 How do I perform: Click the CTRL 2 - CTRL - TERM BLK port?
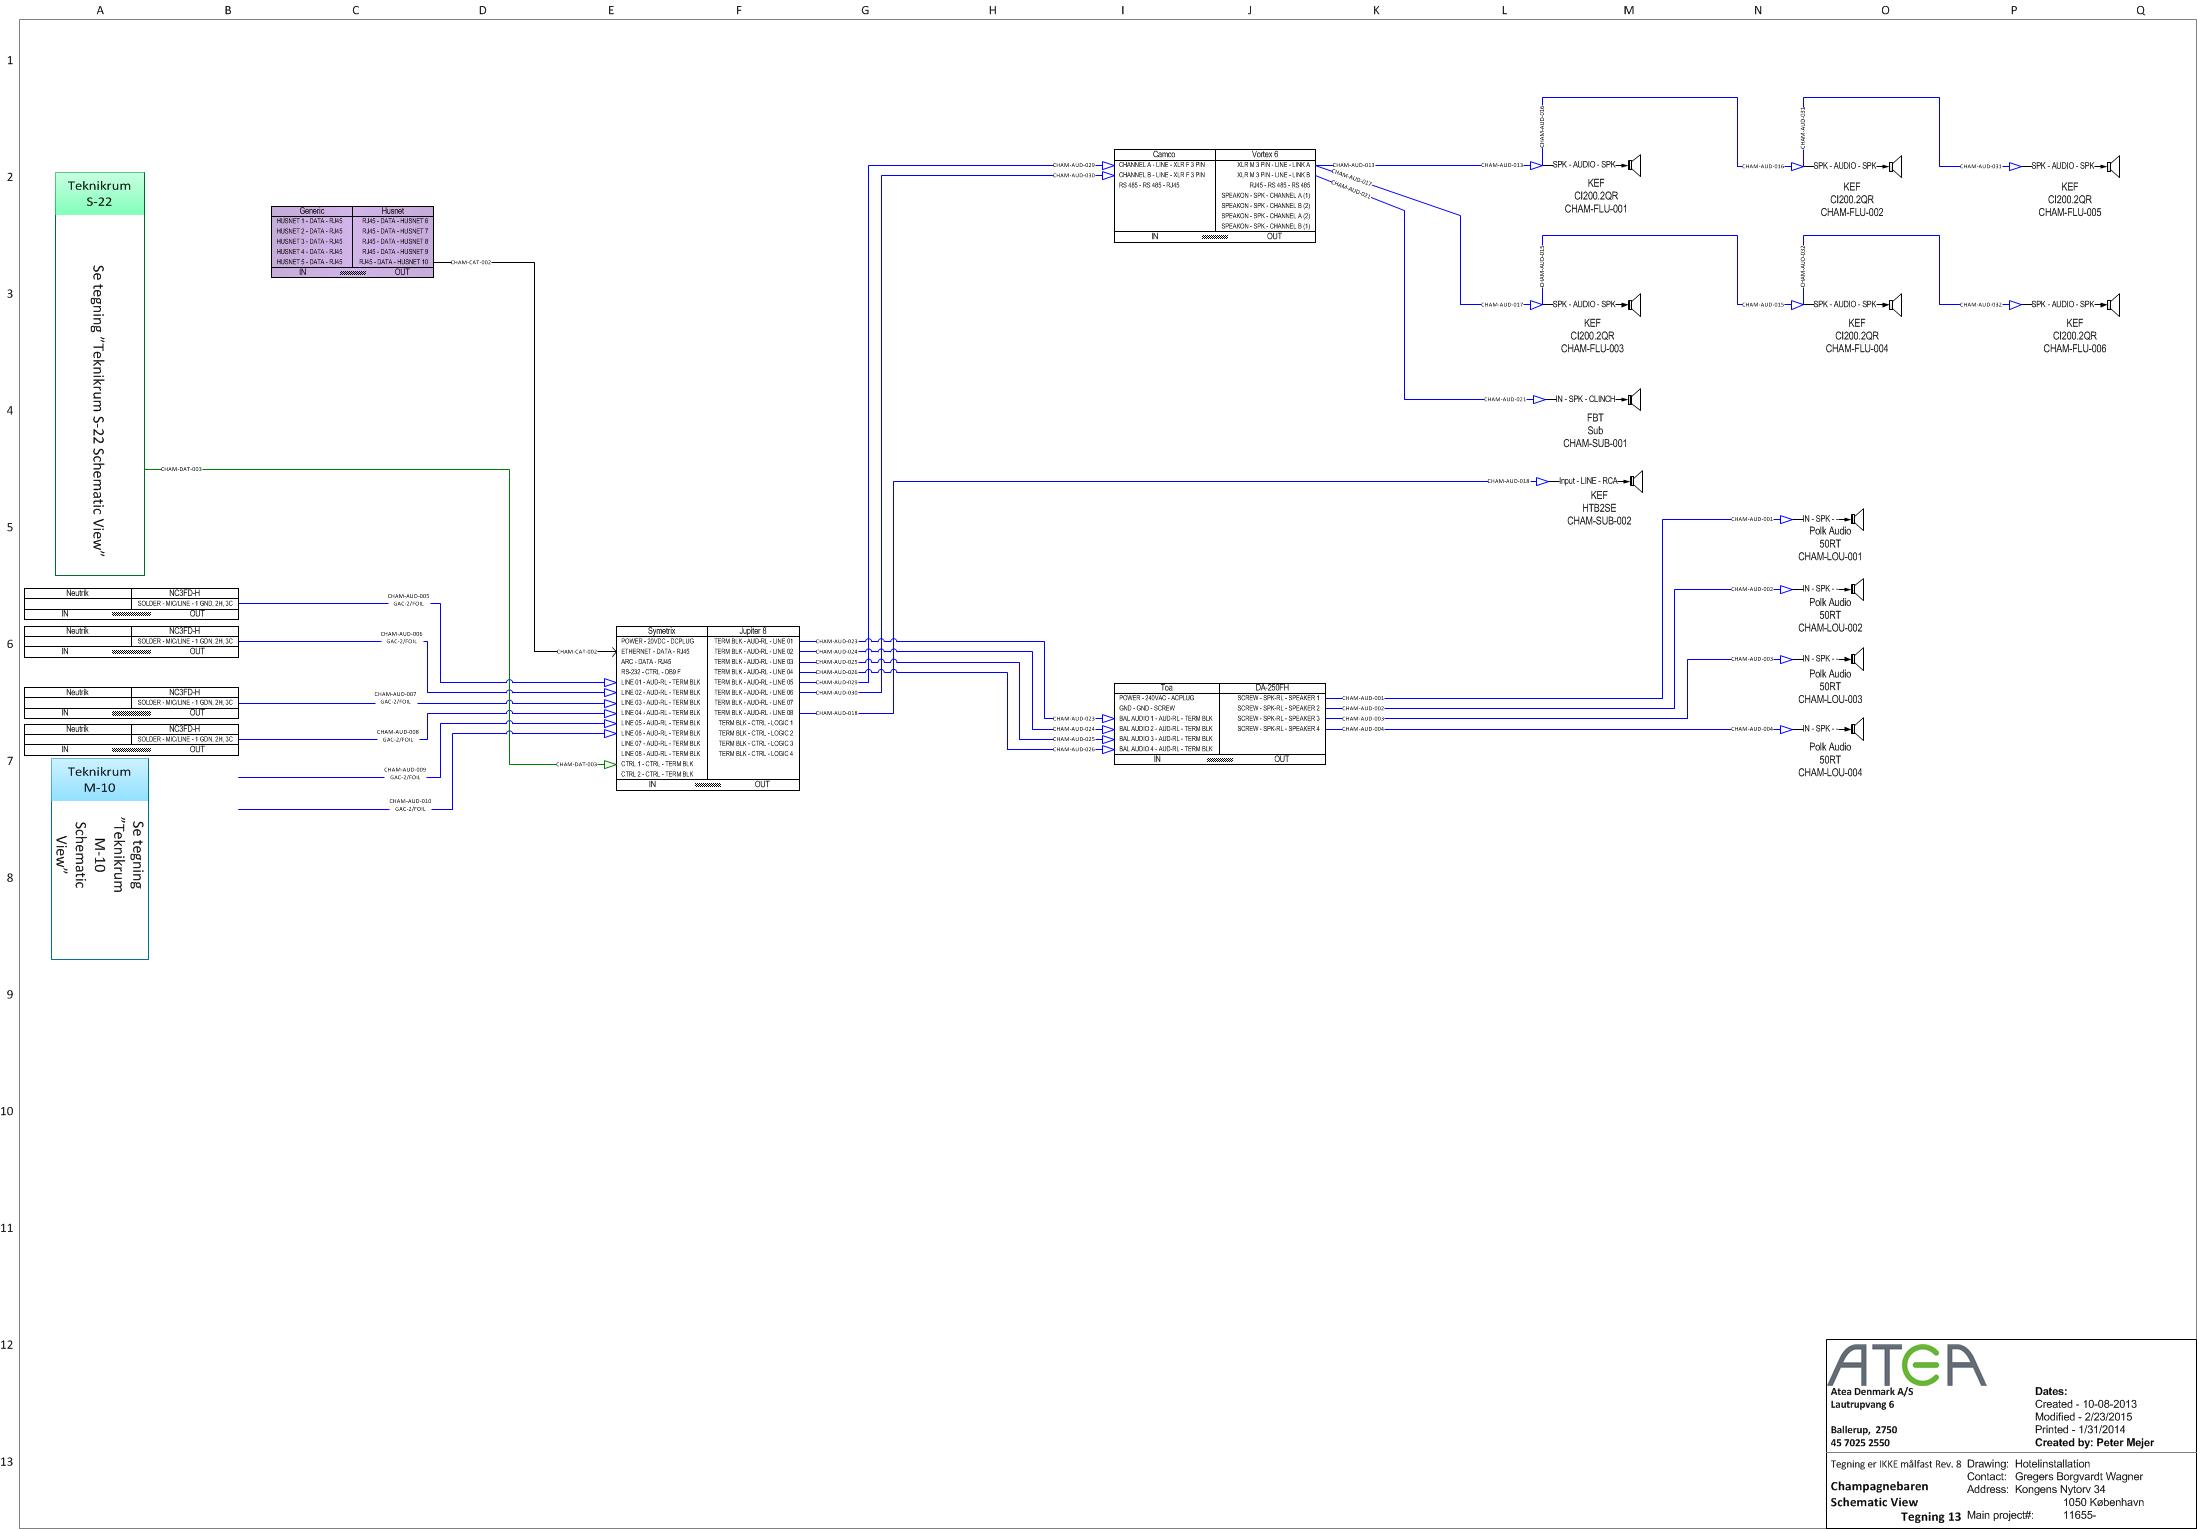[x=657, y=774]
